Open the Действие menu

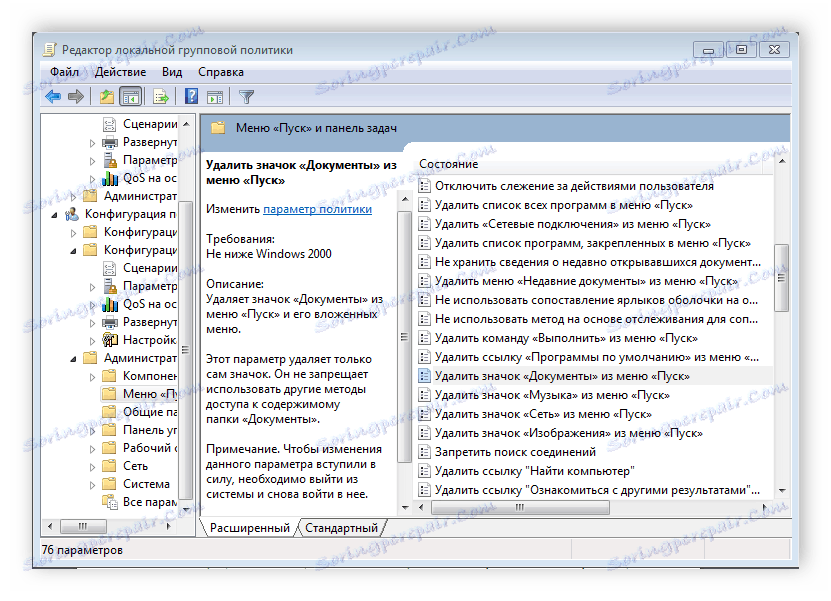pos(119,71)
